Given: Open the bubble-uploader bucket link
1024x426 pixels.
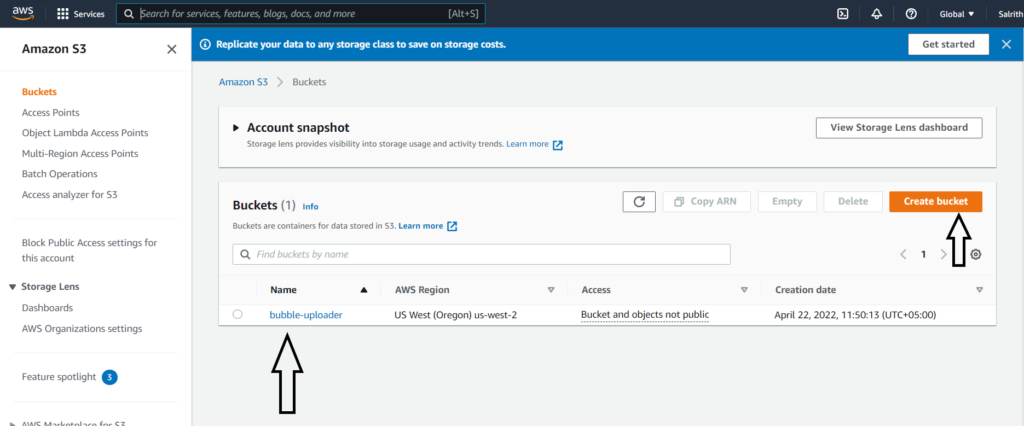Looking at the screenshot, I should pos(306,314).
